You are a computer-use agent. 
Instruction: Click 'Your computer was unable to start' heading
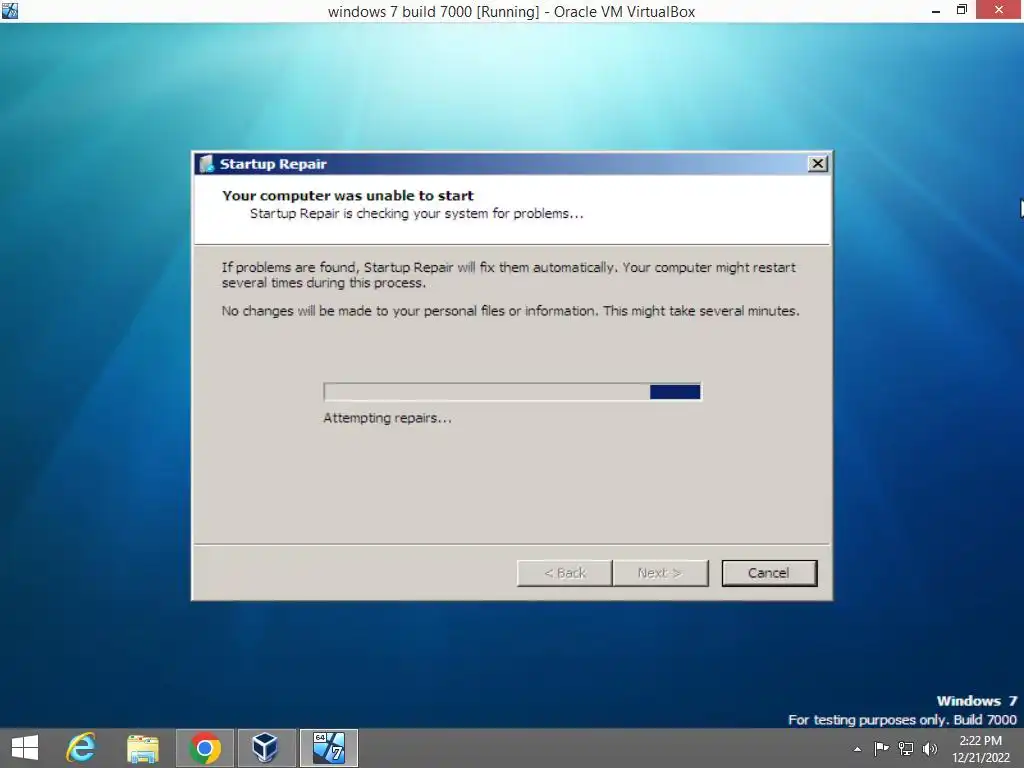coord(347,195)
